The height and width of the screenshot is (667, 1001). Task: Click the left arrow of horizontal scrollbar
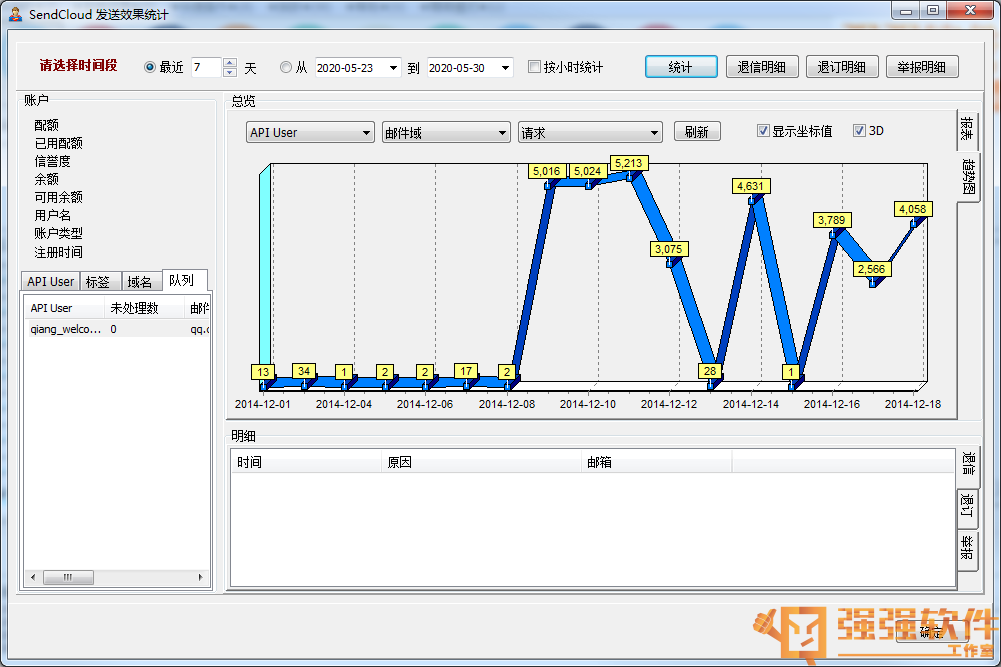pos(33,578)
